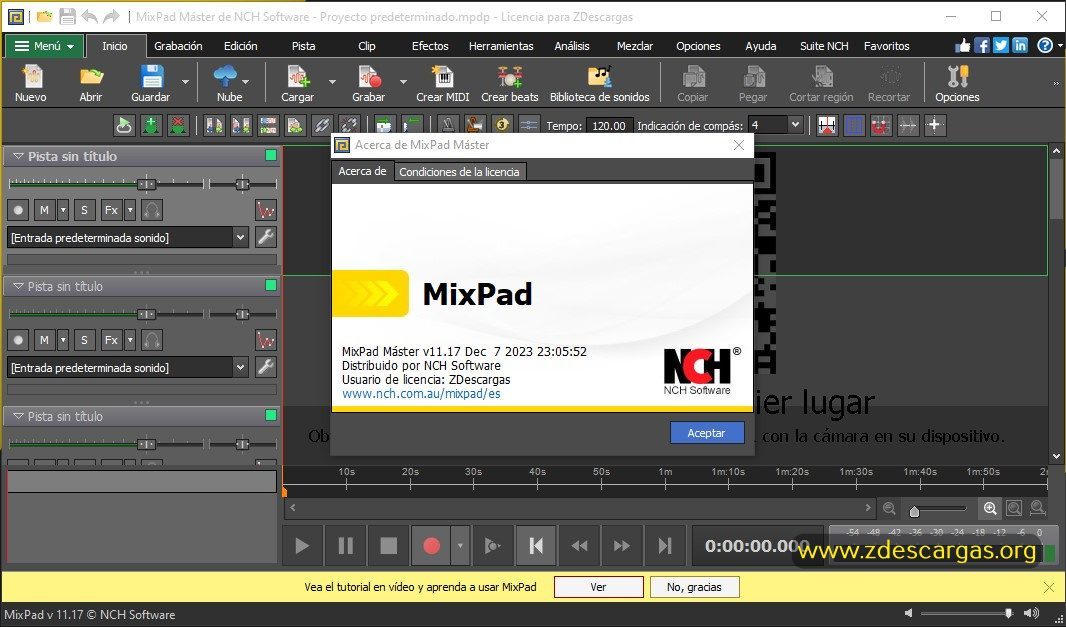Solo the second track with S
This screenshot has height=627, width=1066.
[84, 340]
